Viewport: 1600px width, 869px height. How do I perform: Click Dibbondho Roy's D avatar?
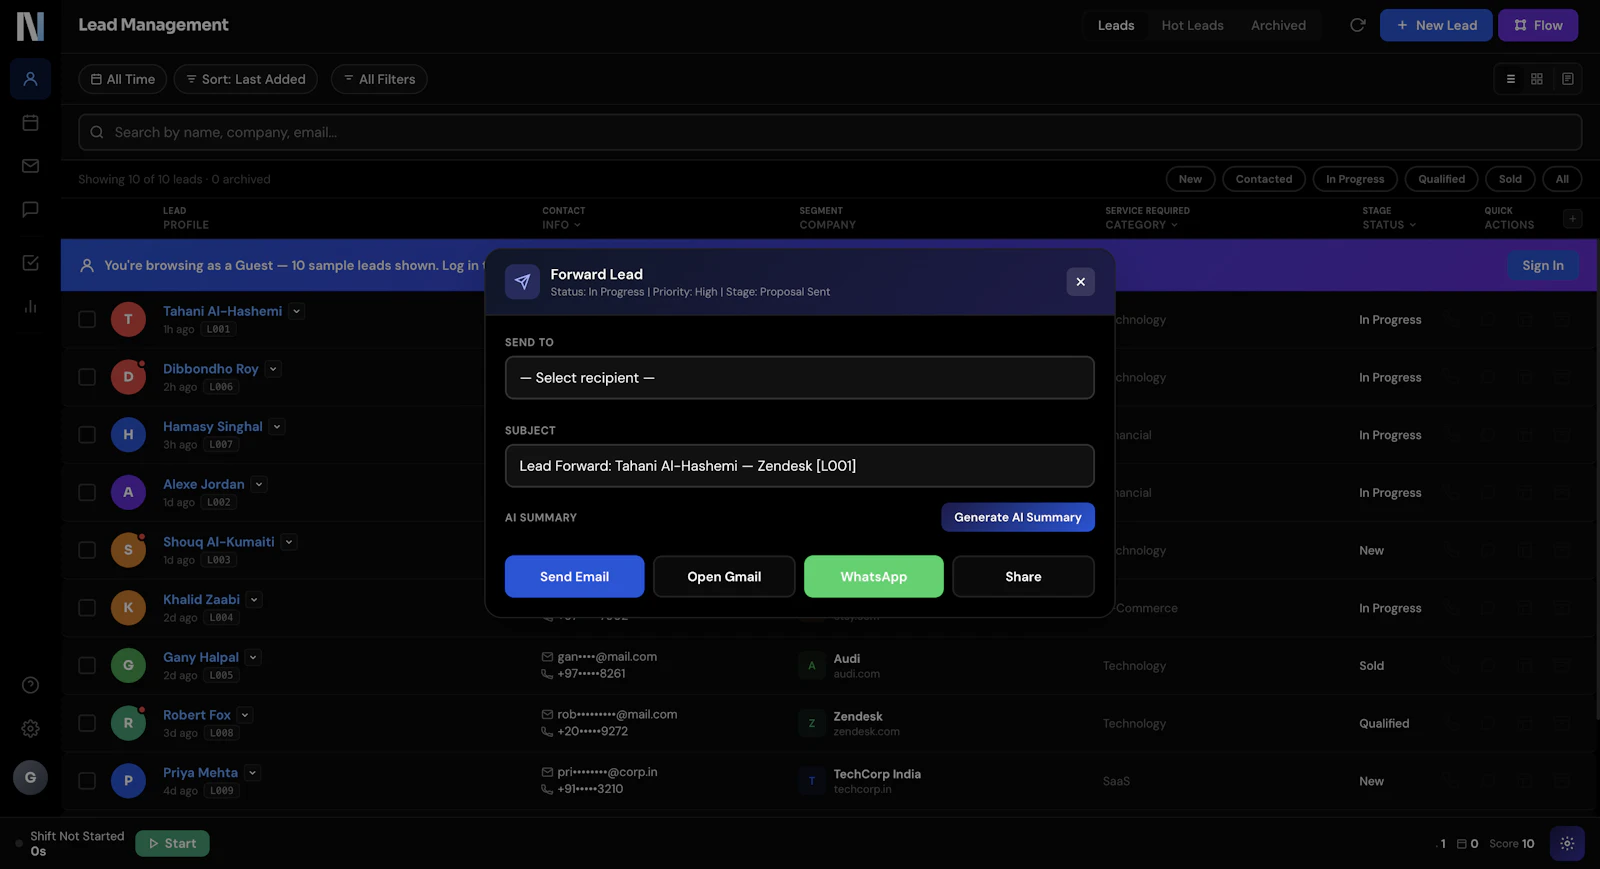click(128, 377)
